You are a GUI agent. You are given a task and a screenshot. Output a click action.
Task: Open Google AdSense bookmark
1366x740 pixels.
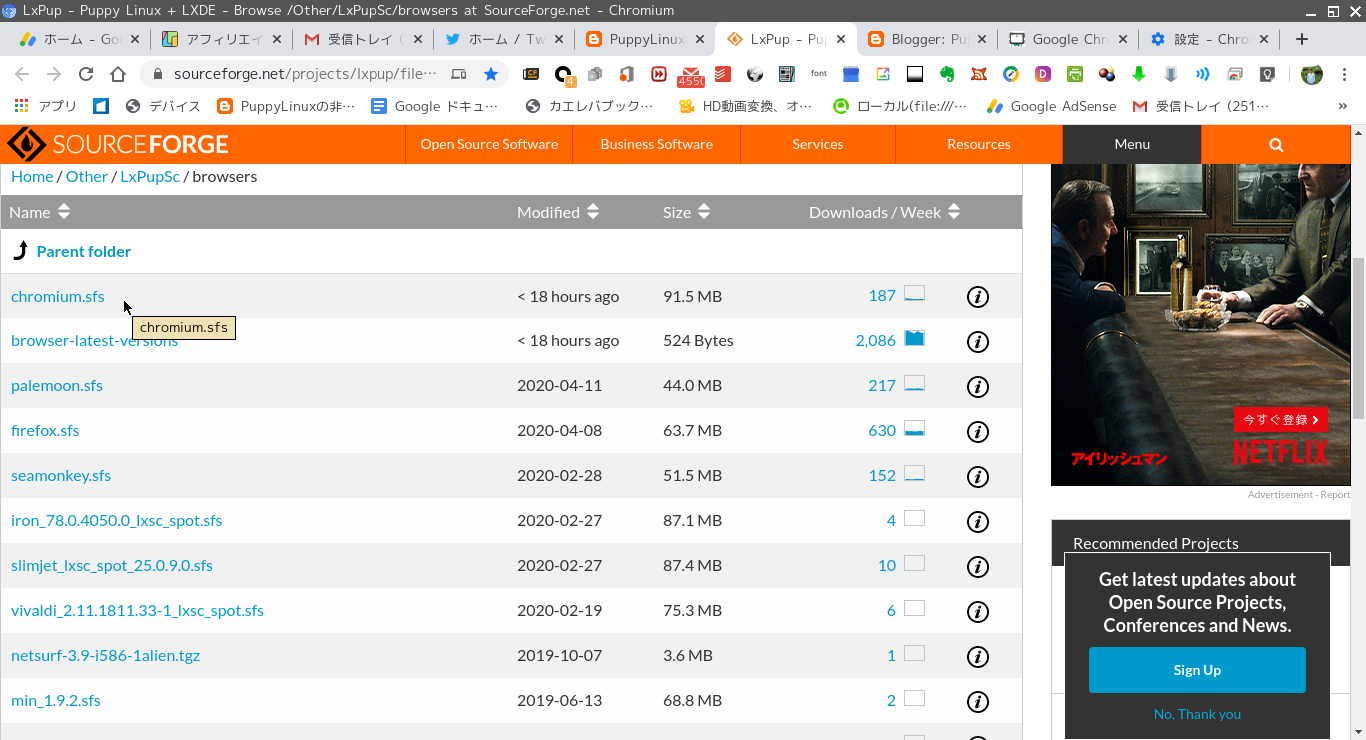(1050, 106)
